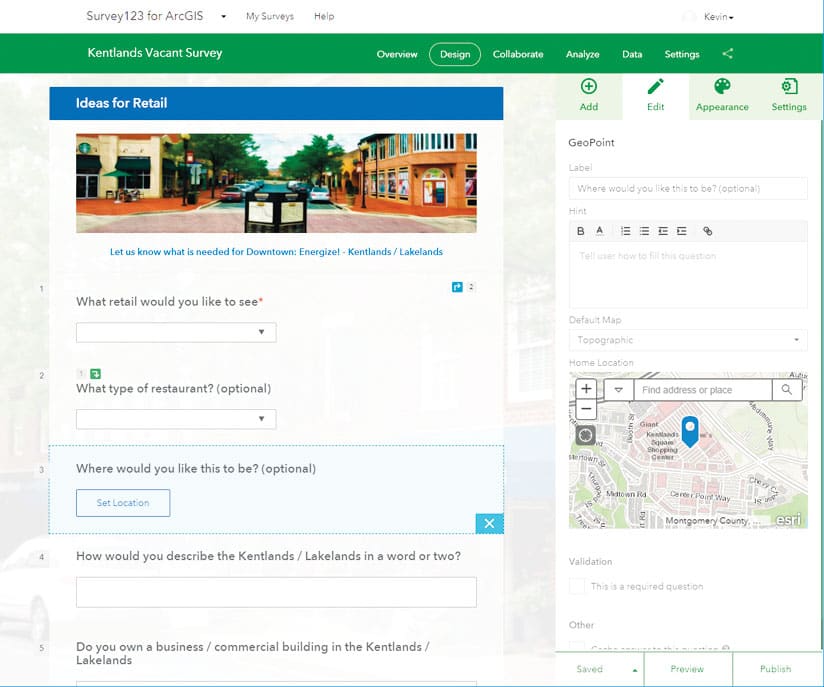This screenshot has width=824, height=687.
Task: Click the Find address or place field
Action: 700,390
